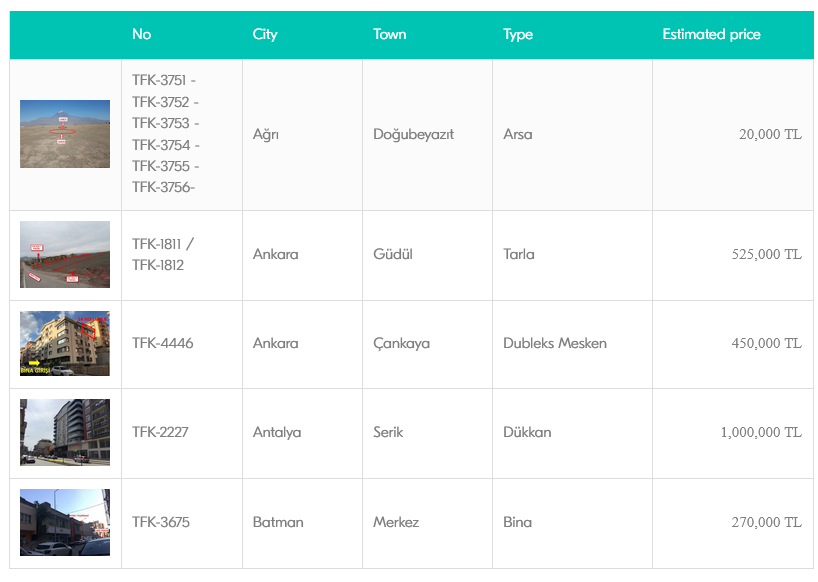Select the TFK-1811 / TFK-1812 listing number

click(x=163, y=254)
